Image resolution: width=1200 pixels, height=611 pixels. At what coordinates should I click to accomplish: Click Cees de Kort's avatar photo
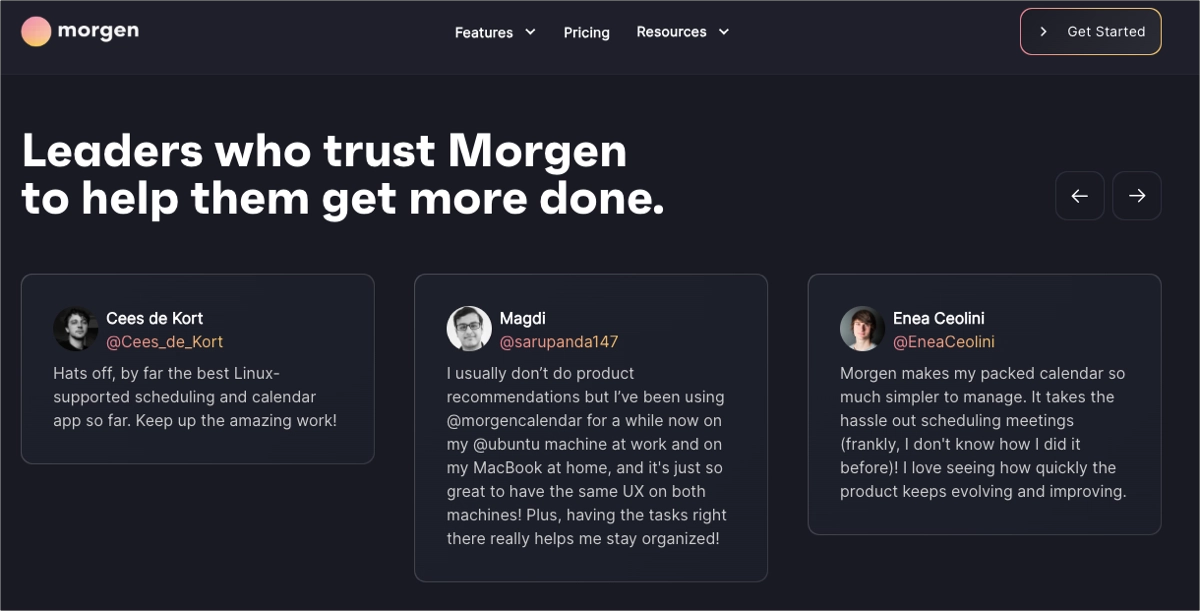[x=76, y=329]
